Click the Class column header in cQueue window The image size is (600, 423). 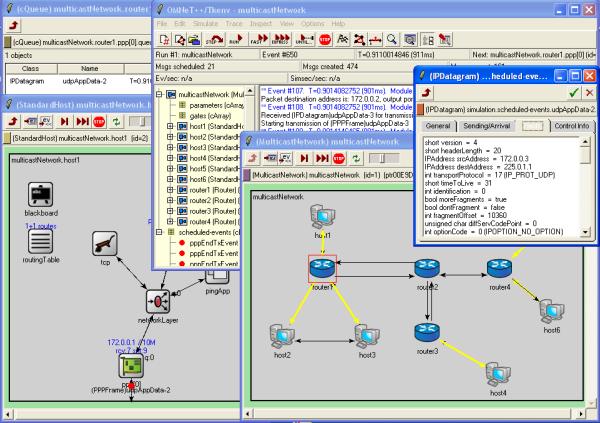pos(31,69)
